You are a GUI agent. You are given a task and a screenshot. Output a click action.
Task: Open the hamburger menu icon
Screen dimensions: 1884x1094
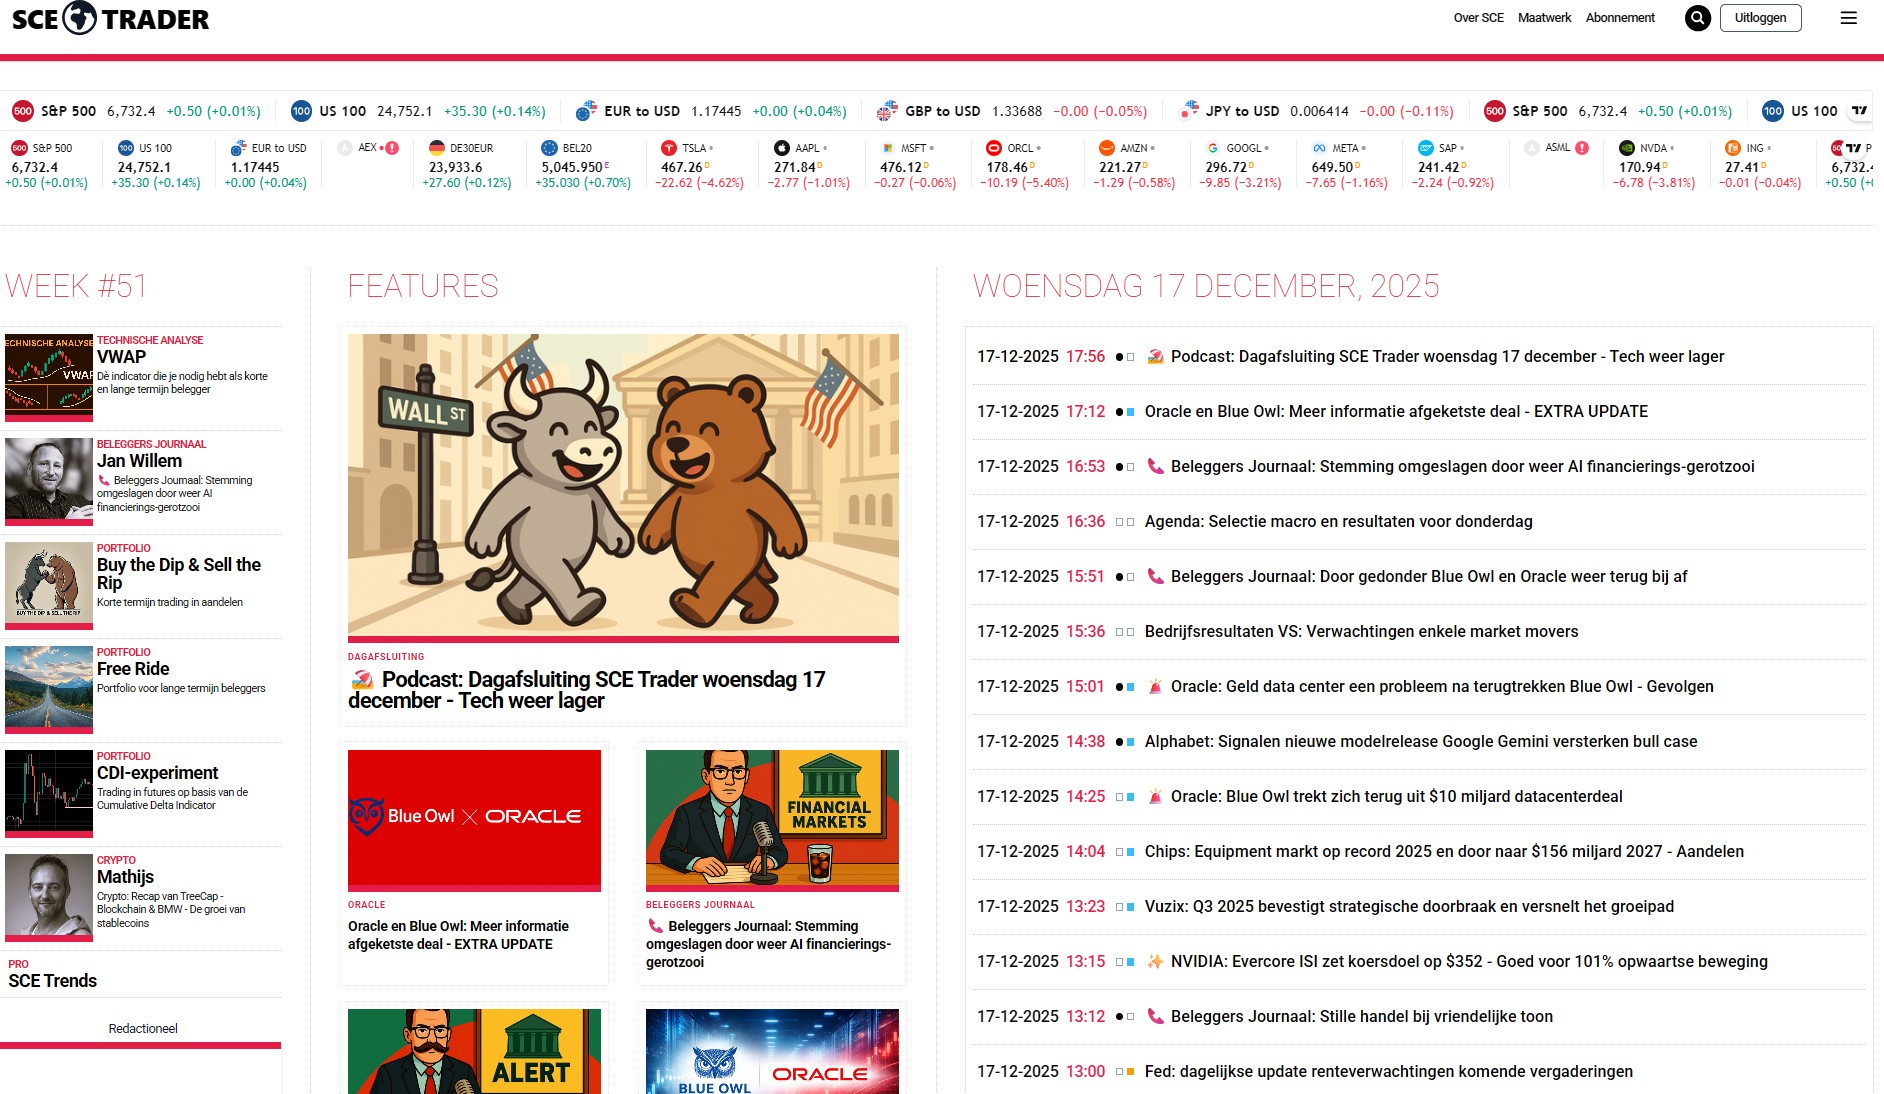[x=1849, y=18]
